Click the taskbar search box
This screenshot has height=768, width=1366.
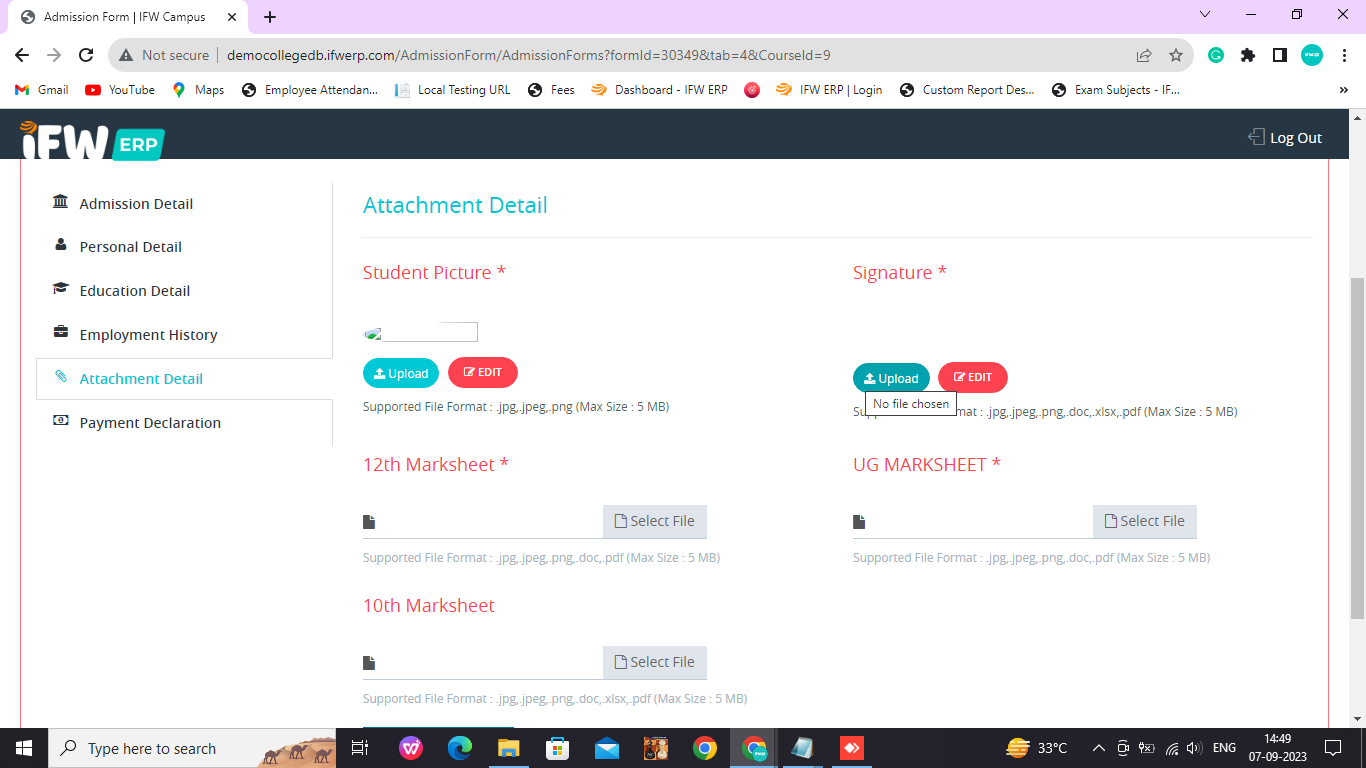(192, 748)
